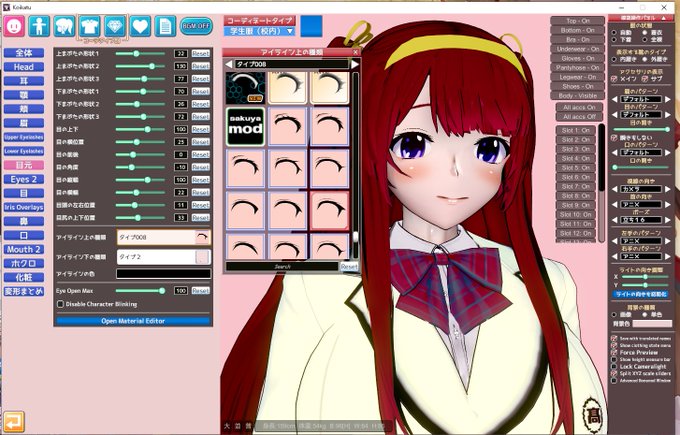The width and height of the screenshot is (680, 435).
Task: Switch to the 全体 tab
Action: point(24,53)
